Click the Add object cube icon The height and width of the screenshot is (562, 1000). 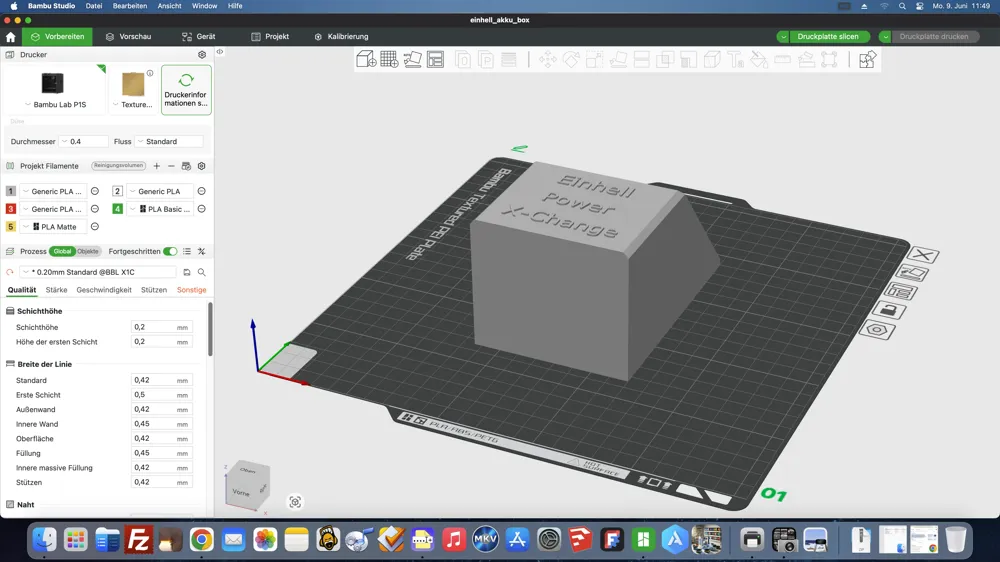pos(366,59)
